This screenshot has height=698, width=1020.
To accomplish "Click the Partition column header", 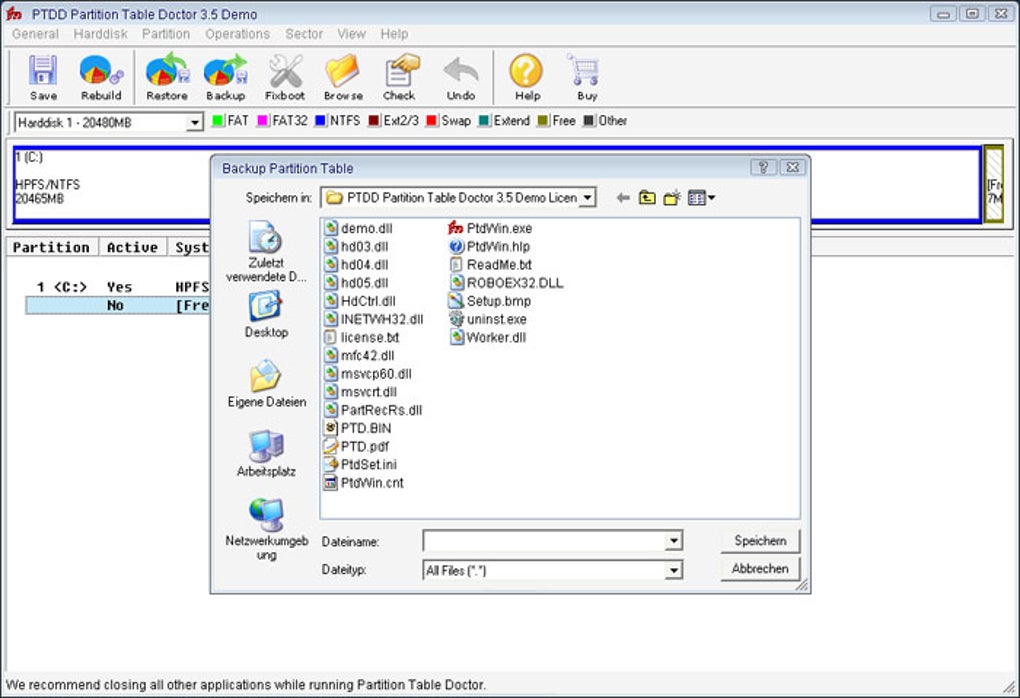I will click(51, 247).
